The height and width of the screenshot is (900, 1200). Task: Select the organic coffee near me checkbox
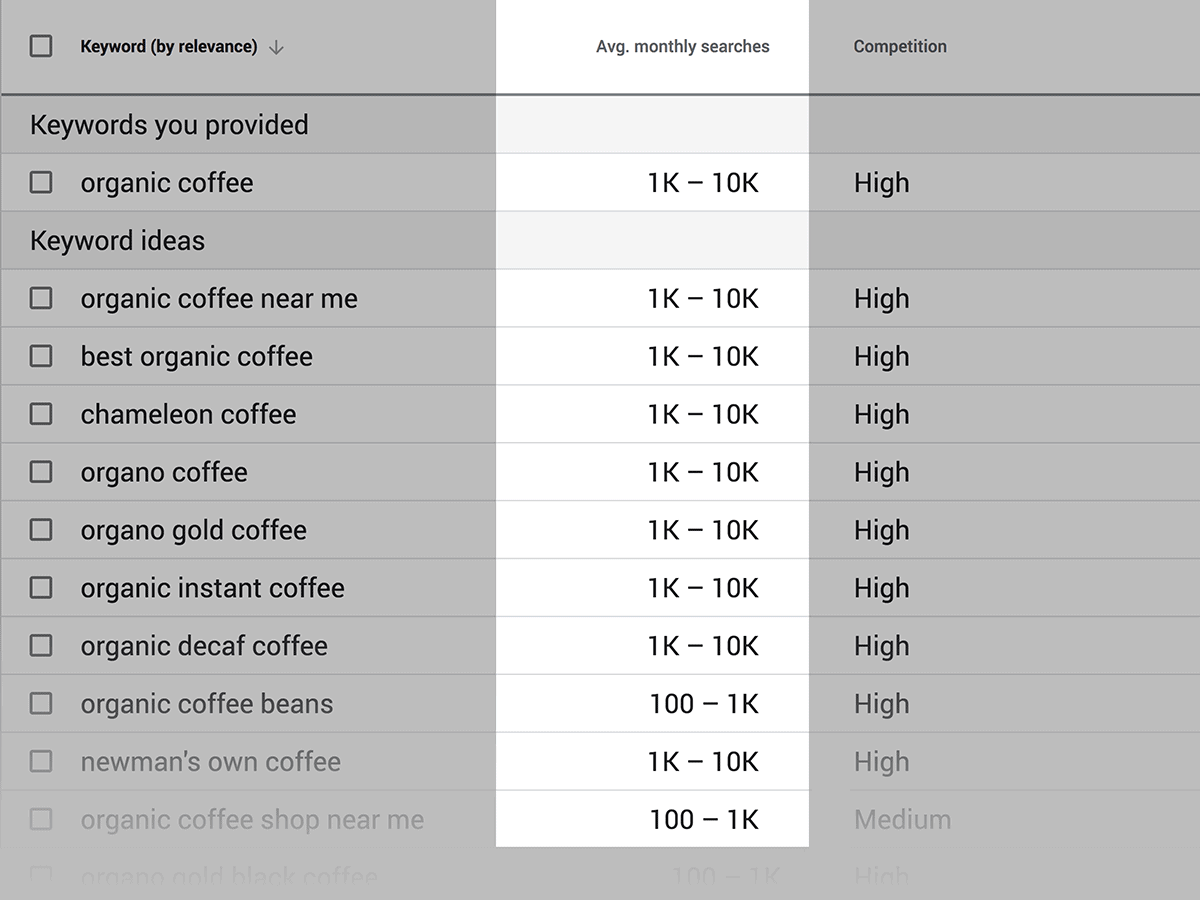pos(41,298)
